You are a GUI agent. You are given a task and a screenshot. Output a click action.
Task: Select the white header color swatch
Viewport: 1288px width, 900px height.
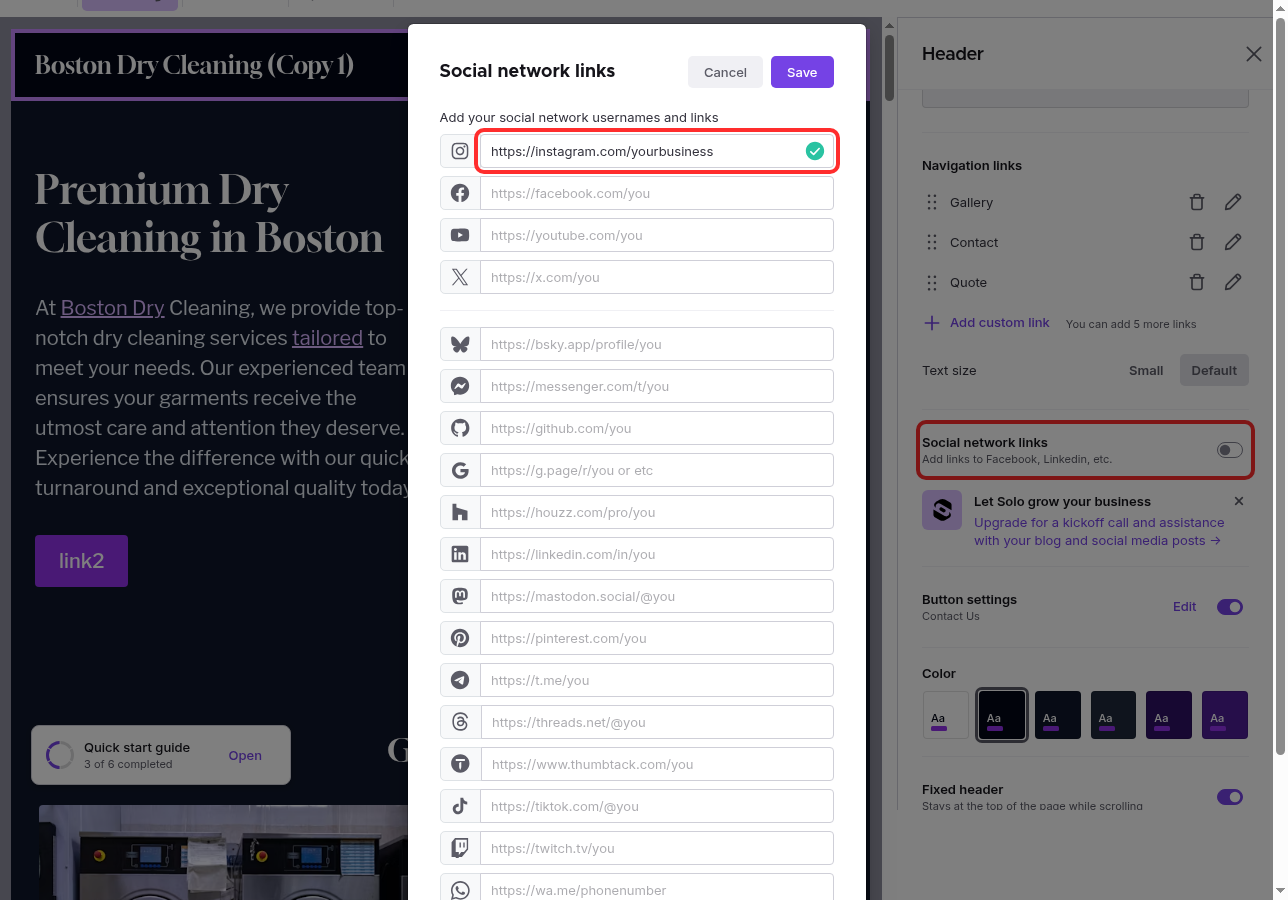tap(945, 715)
